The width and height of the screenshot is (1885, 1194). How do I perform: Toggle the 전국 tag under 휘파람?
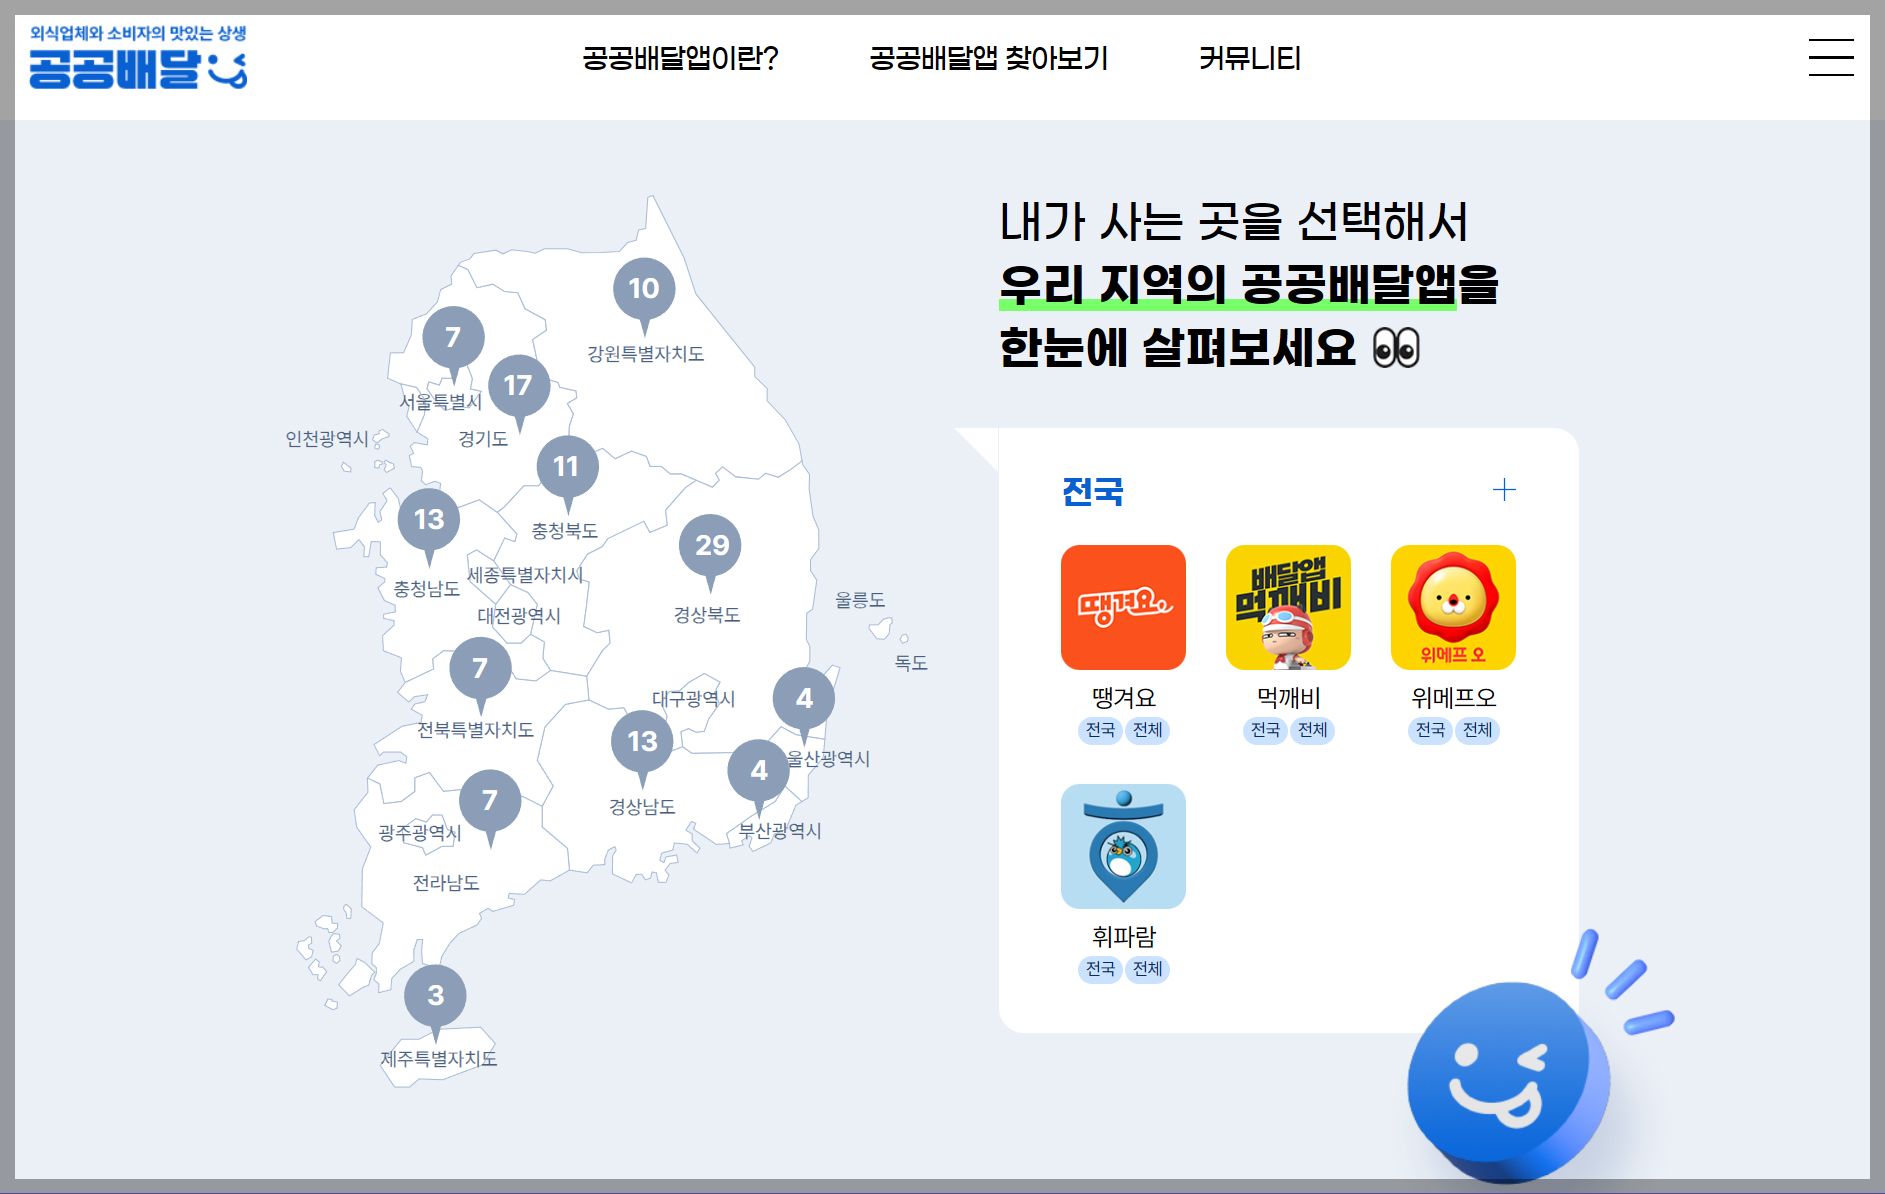point(1099,969)
